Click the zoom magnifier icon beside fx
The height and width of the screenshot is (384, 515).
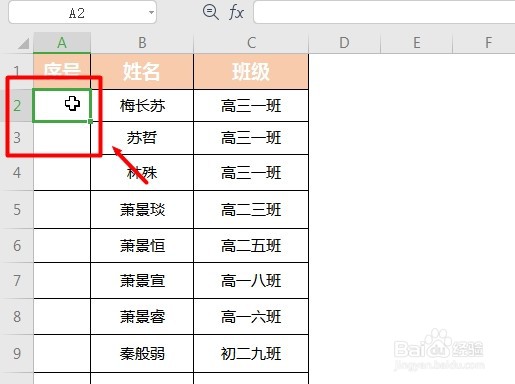click(x=211, y=12)
